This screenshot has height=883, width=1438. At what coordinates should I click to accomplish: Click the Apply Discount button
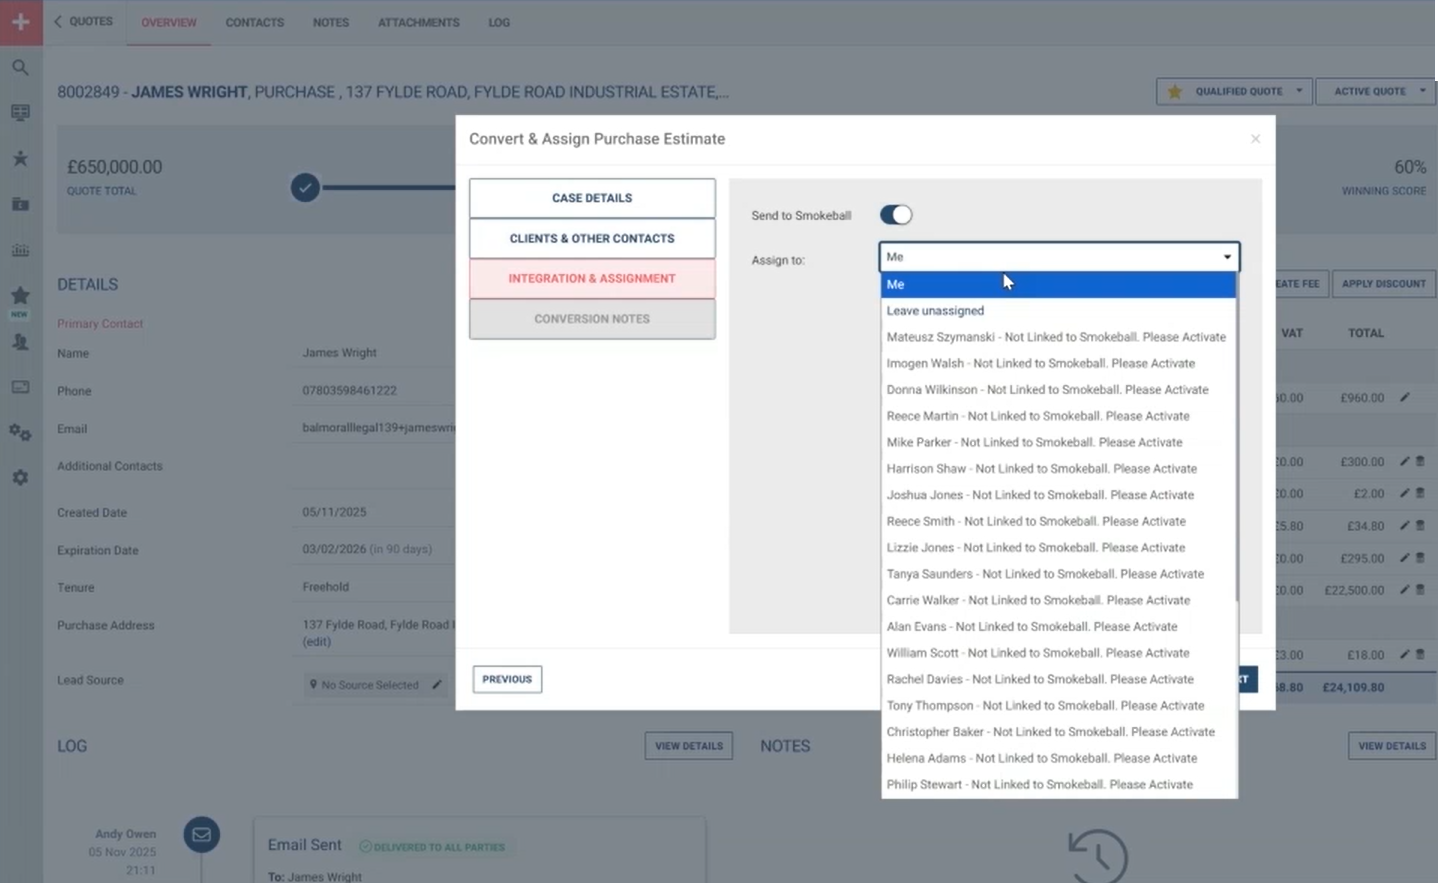(x=1383, y=284)
